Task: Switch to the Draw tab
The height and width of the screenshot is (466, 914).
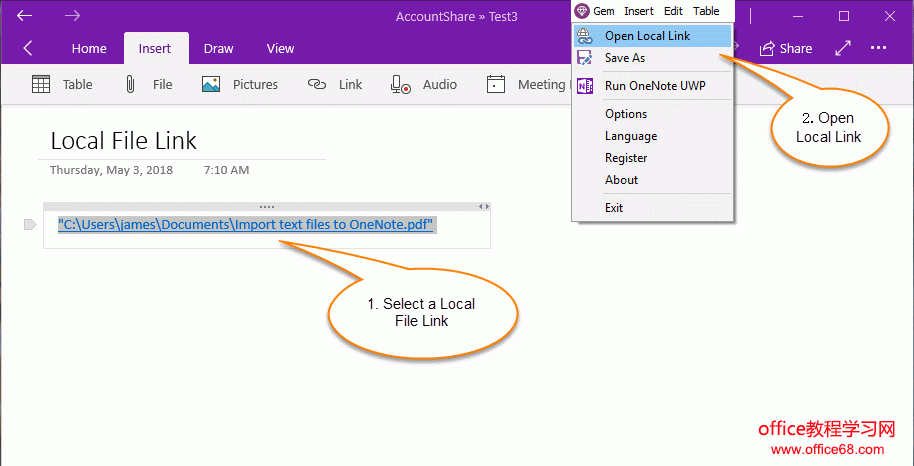Action: [x=219, y=49]
